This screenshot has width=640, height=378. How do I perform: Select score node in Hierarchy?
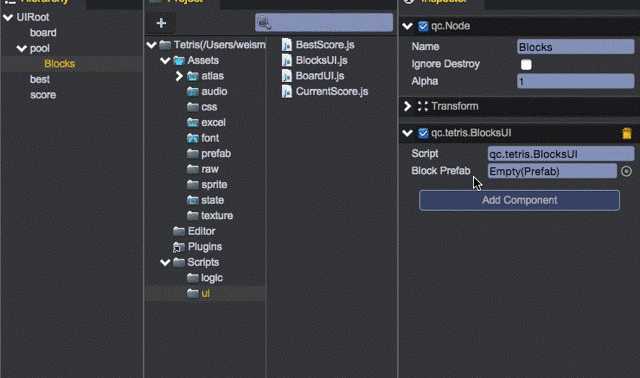43,95
